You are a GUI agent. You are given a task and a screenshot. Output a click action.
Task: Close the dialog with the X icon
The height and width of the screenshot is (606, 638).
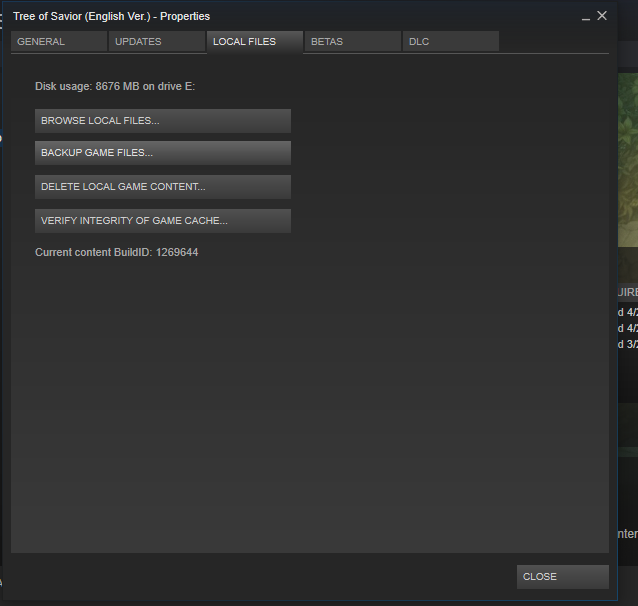601,16
